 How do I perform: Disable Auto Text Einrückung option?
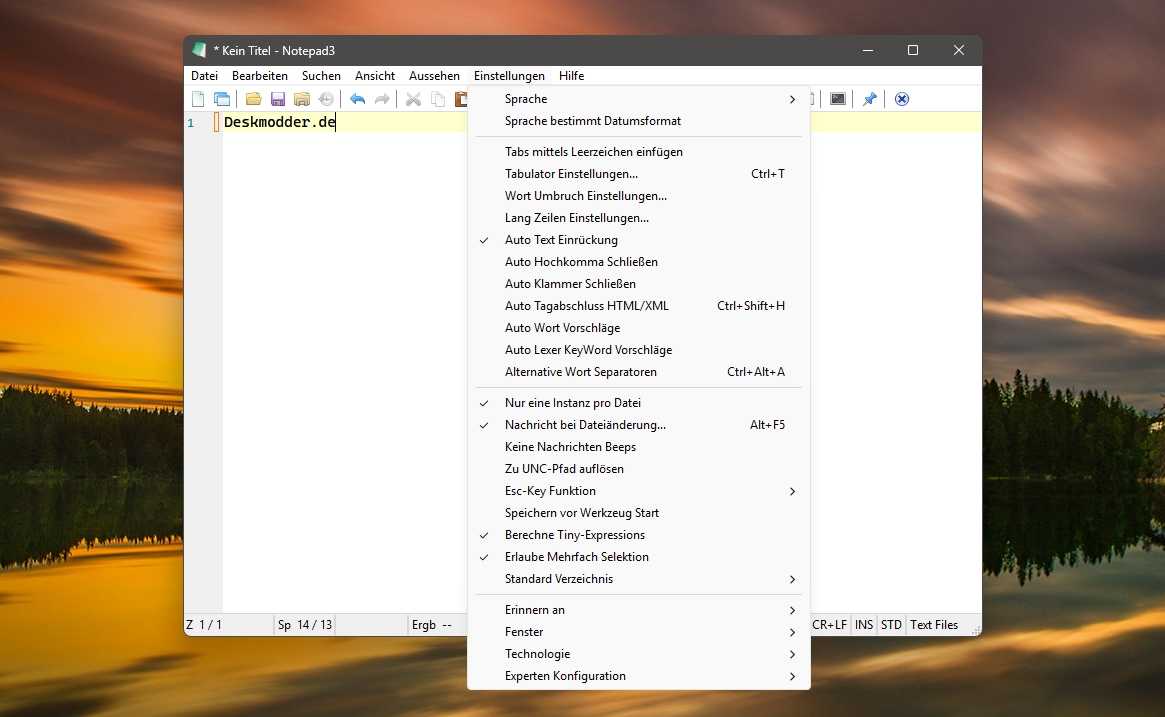(561, 240)
